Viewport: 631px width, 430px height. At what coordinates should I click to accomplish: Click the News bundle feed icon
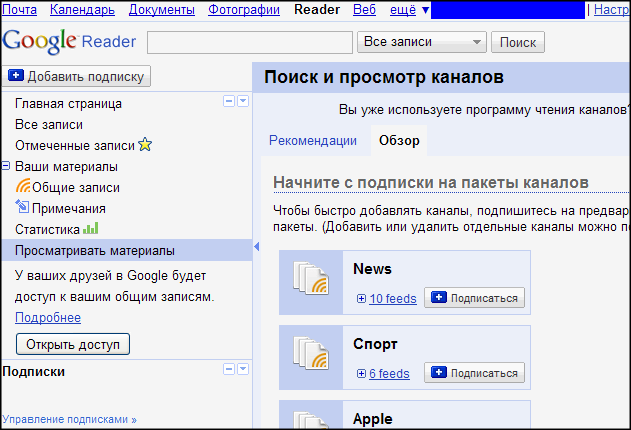tap(311, 278)
